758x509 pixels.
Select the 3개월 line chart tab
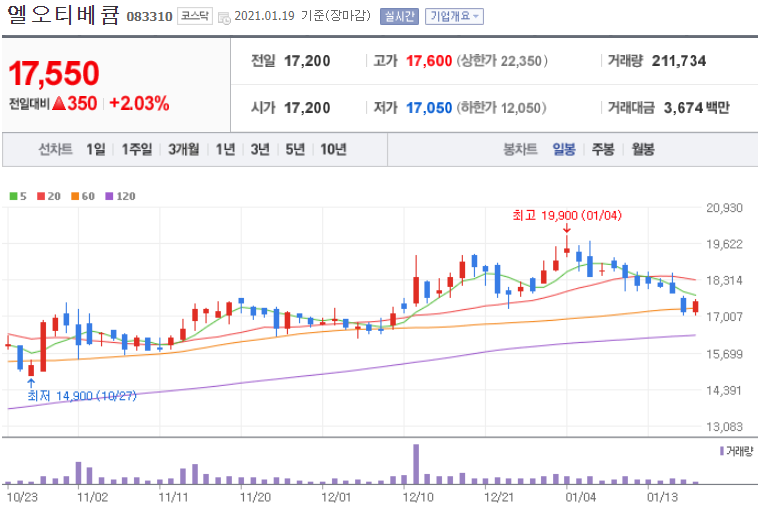coord(184,149)
